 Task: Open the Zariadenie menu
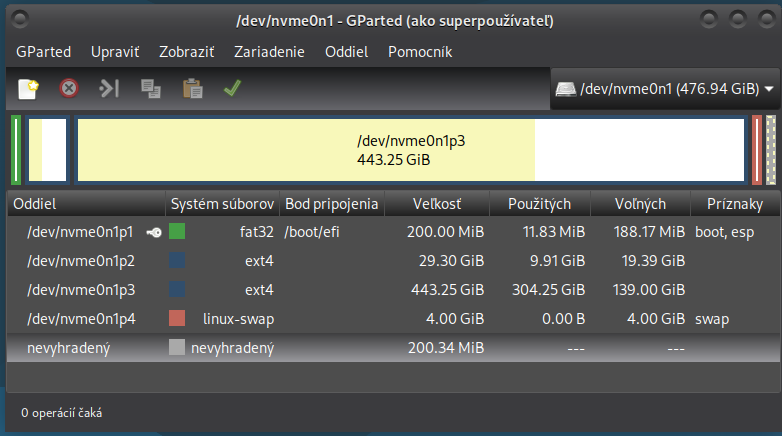pyautogui.click(x=269, y=52)
